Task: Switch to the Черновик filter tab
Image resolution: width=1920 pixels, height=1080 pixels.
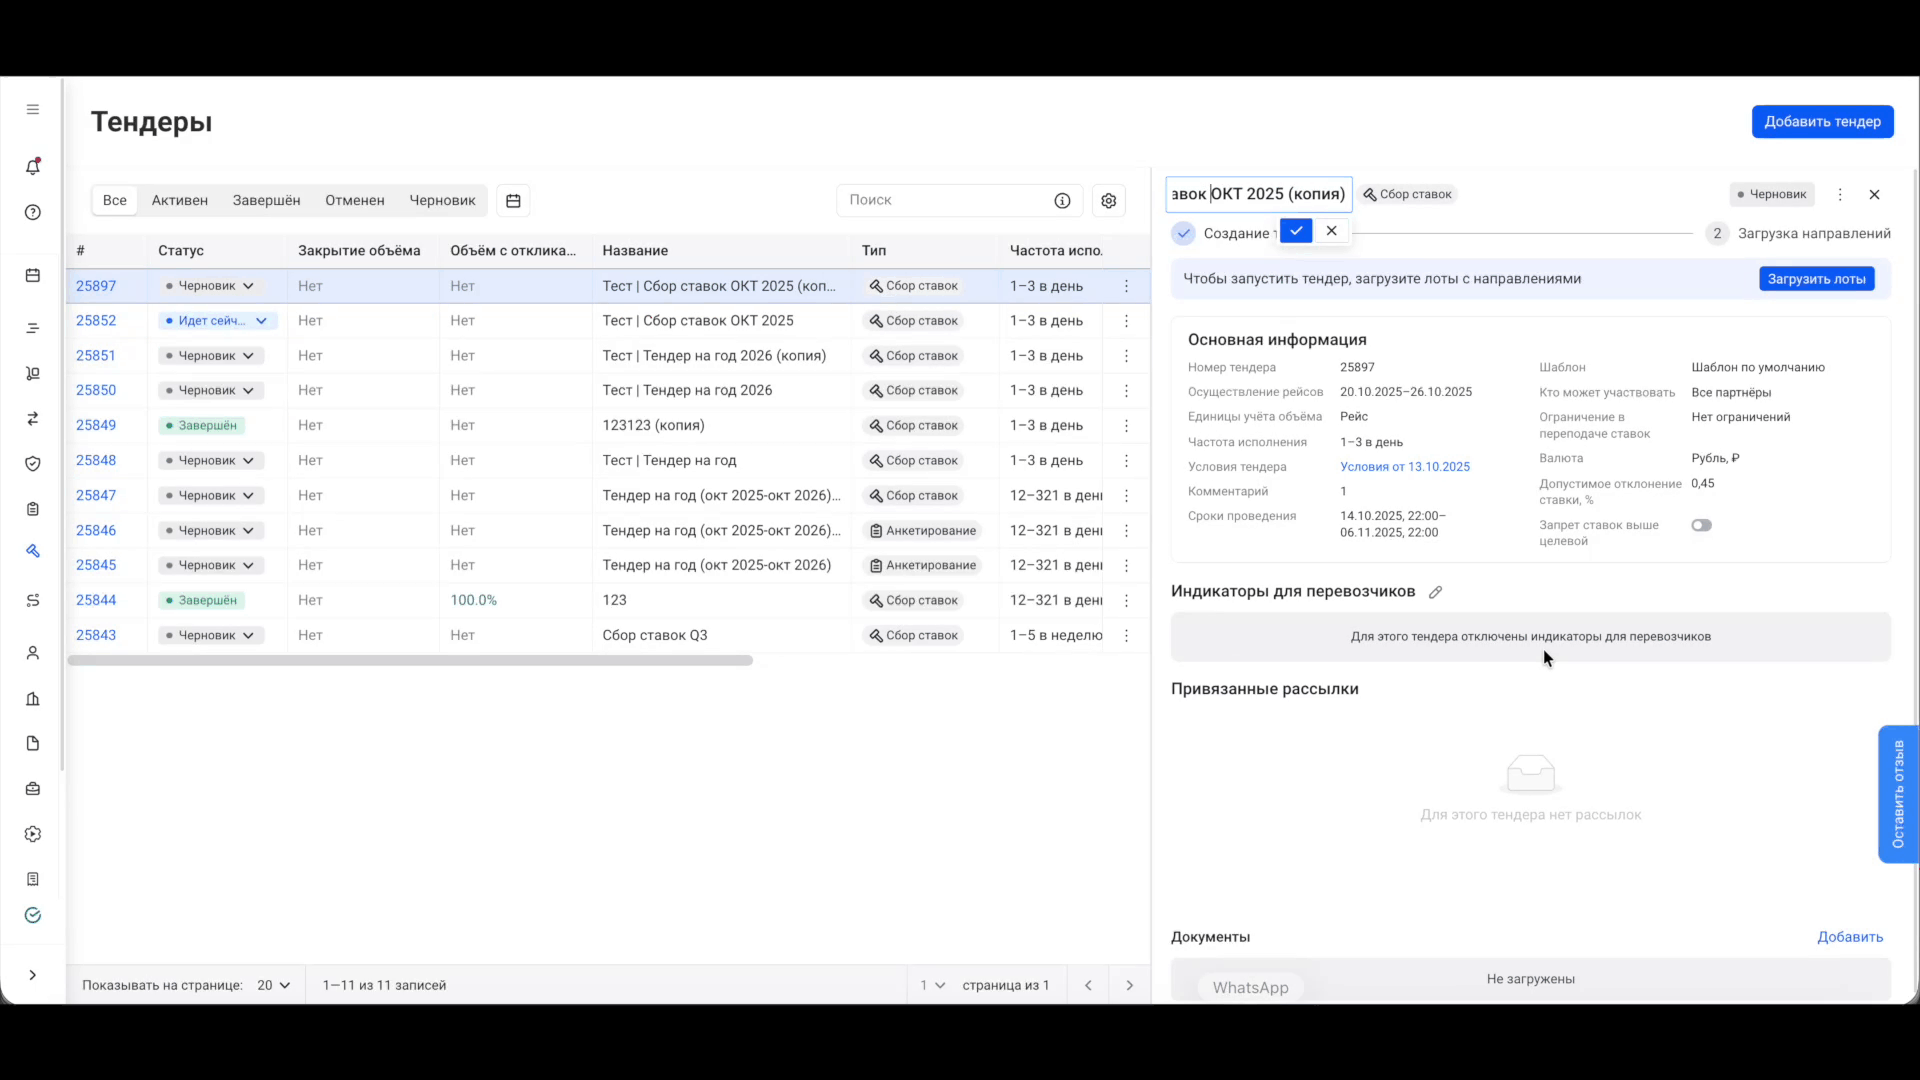Action: 442,200
